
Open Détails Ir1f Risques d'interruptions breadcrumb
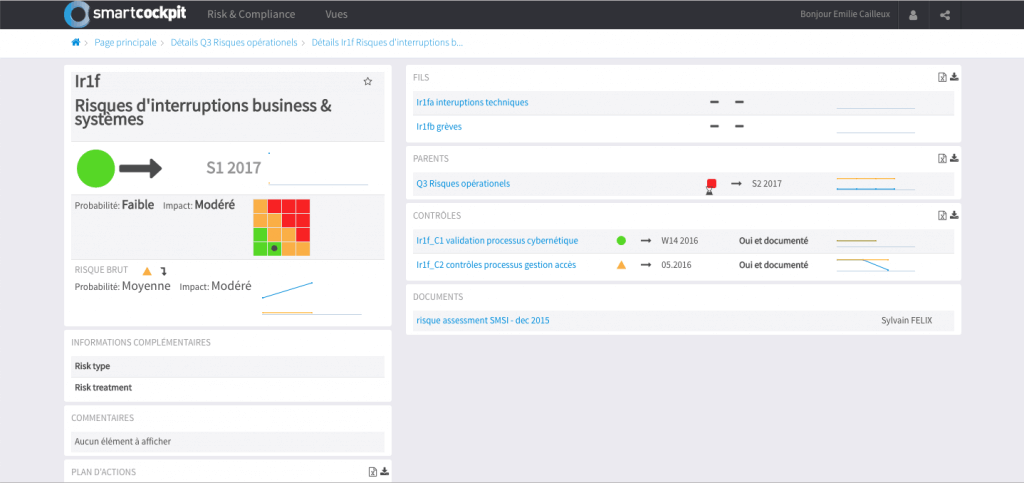click(x=387, y=42)
